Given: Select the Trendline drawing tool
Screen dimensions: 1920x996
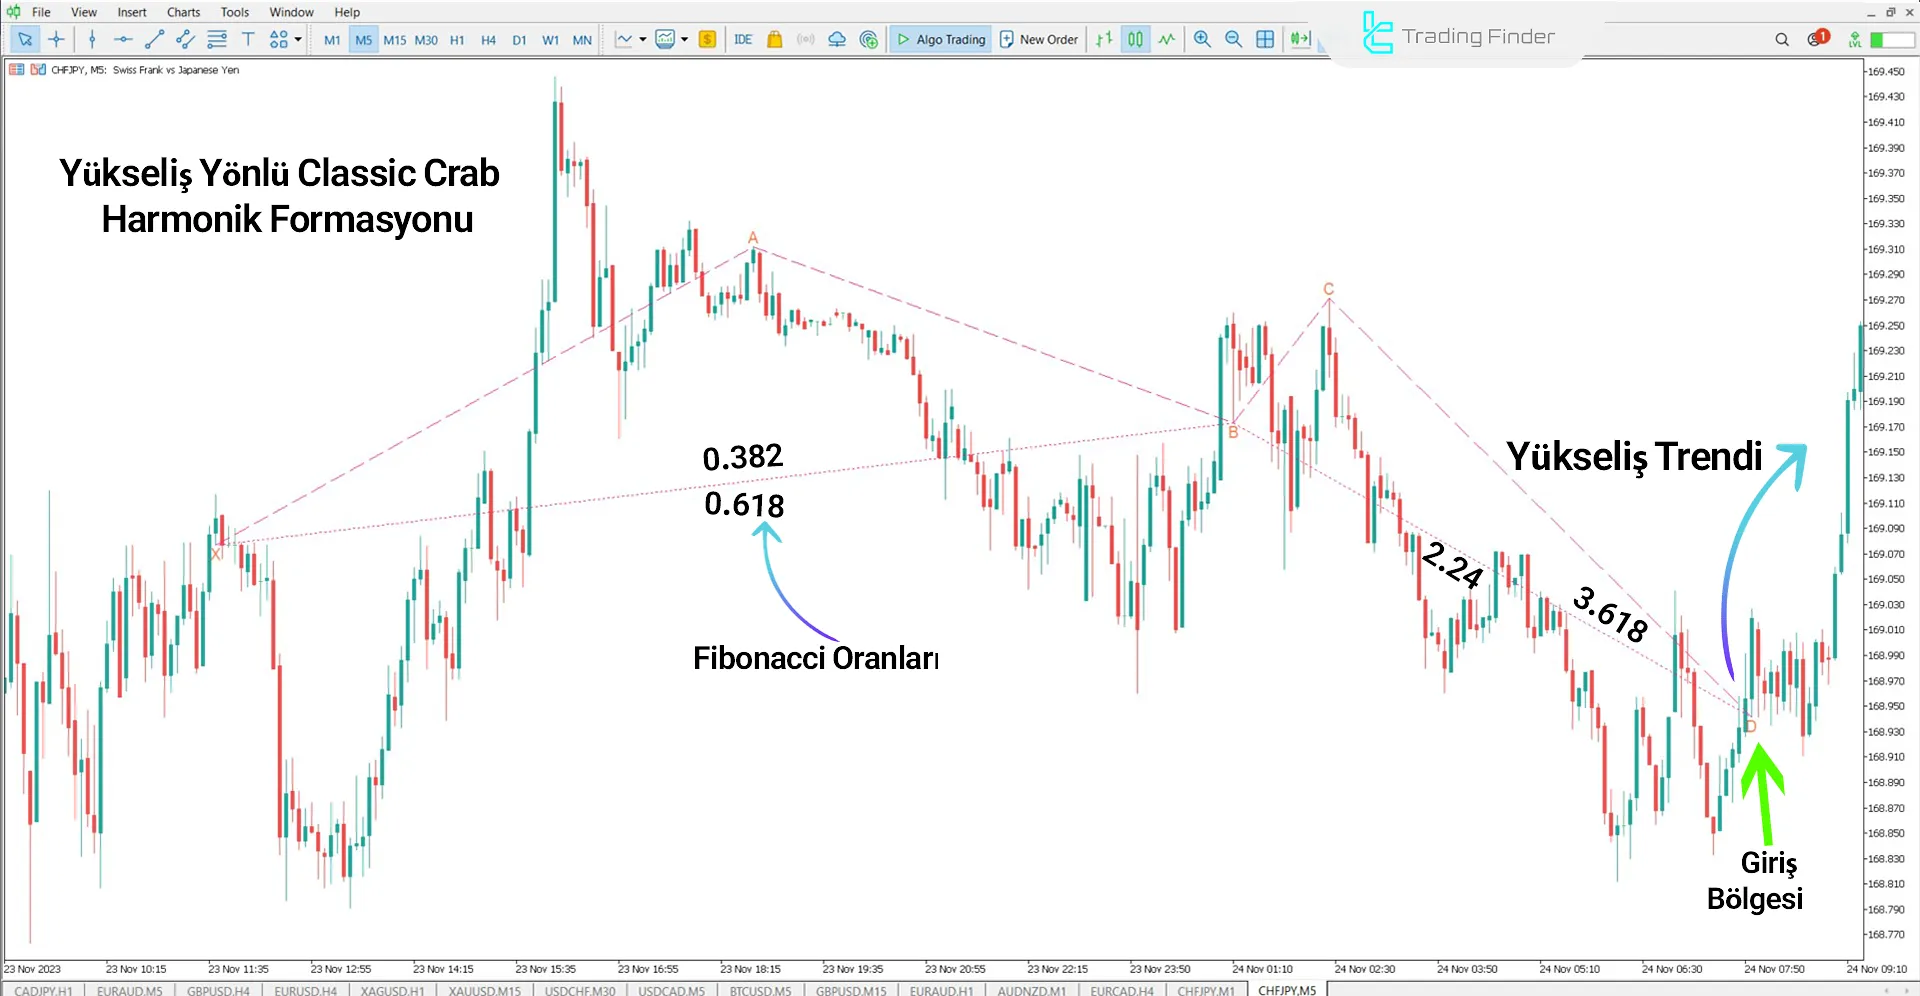Looking at the screenshot, I should pos(155,39).
